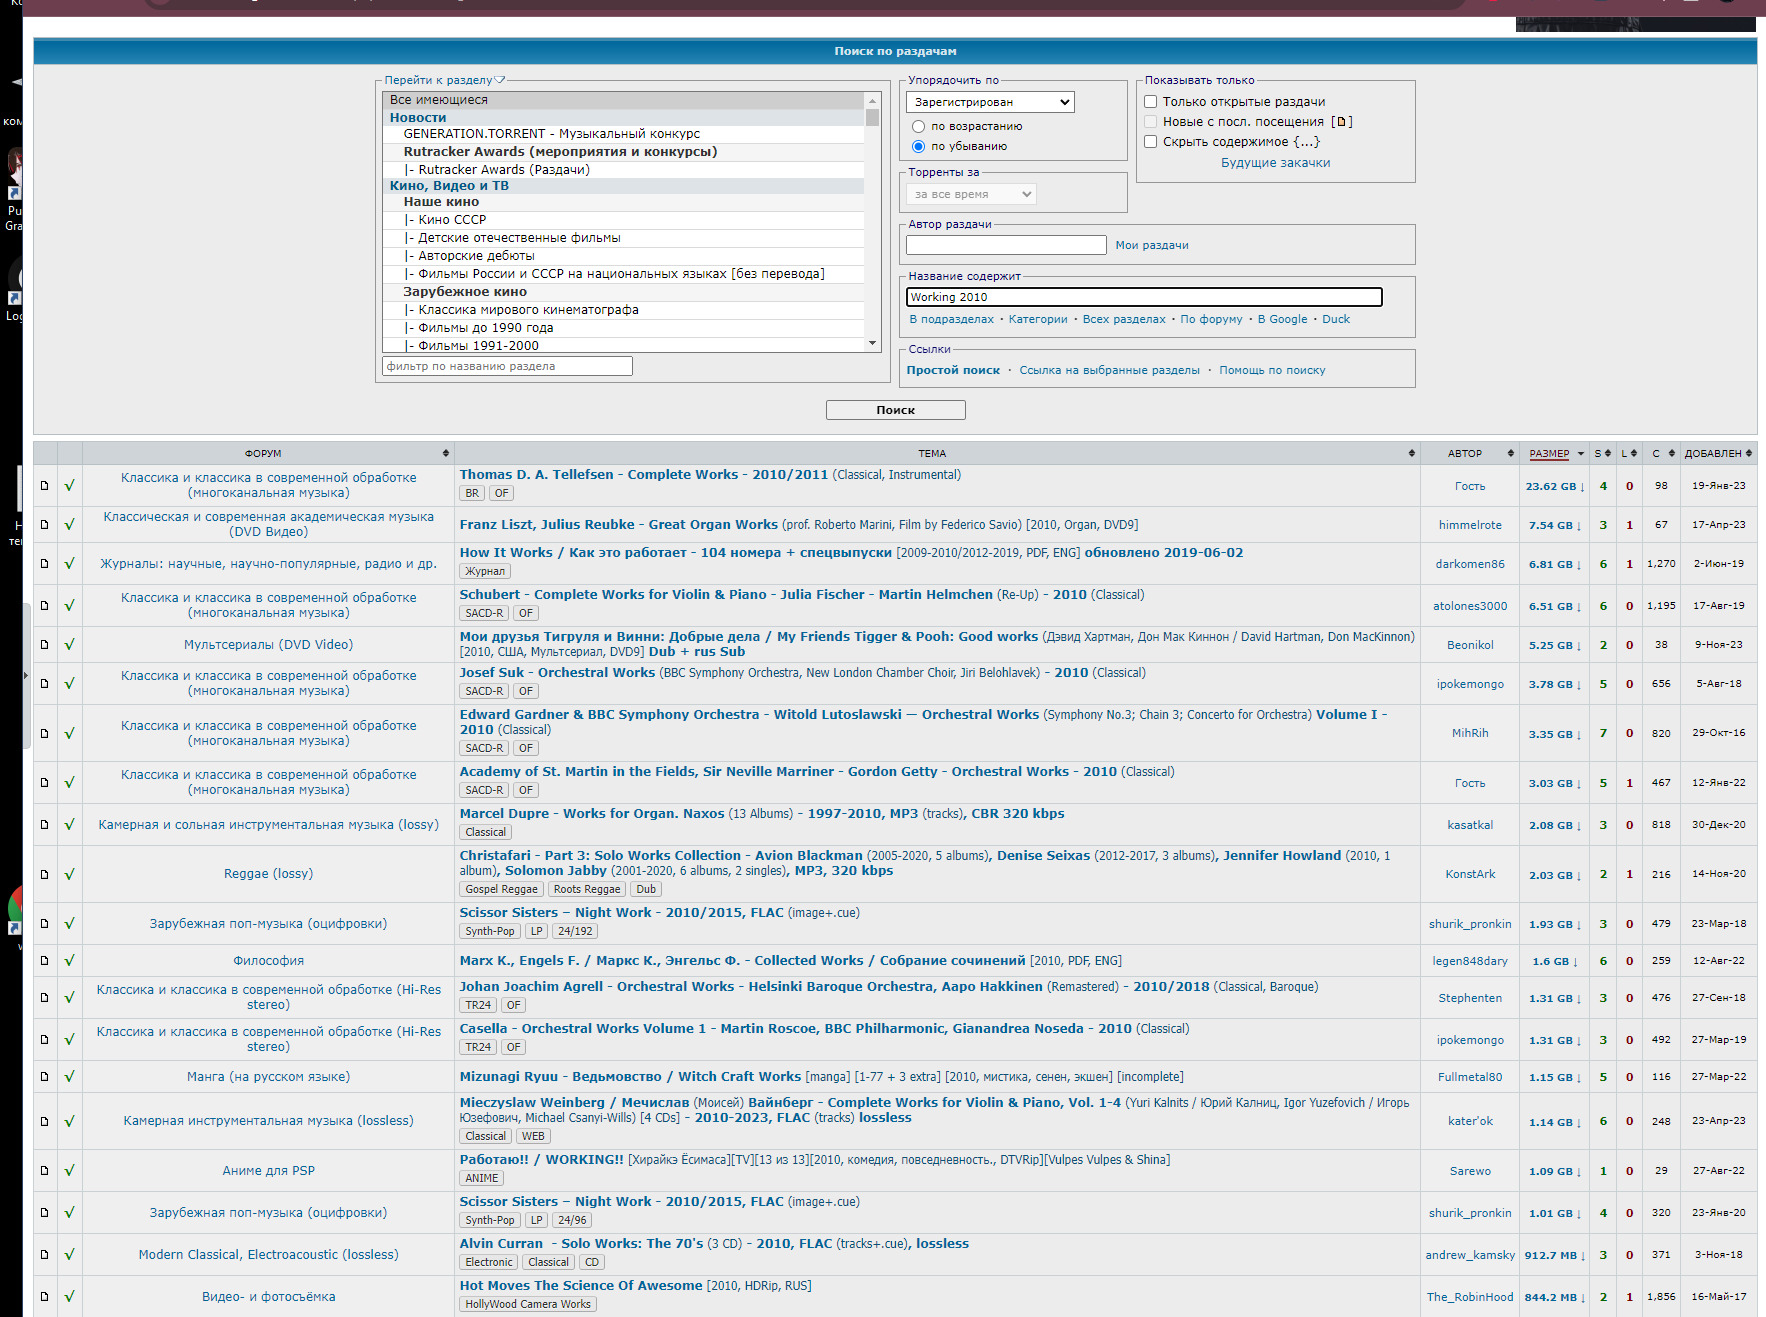Click green checkmark icon in Franz Liszt row

pyautogui.click(x=70, y=525)
